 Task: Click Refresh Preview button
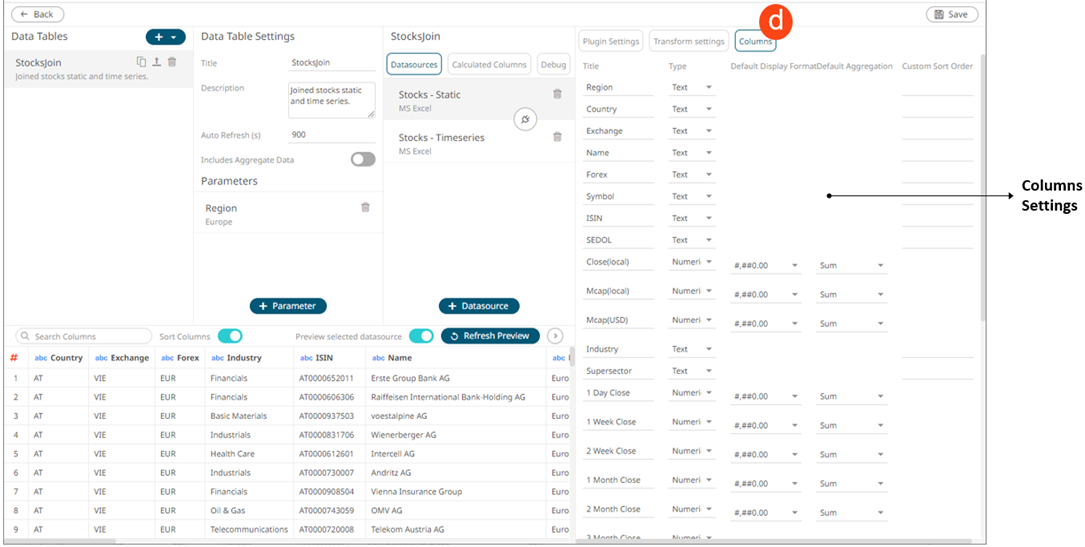[x=490, y=336]
